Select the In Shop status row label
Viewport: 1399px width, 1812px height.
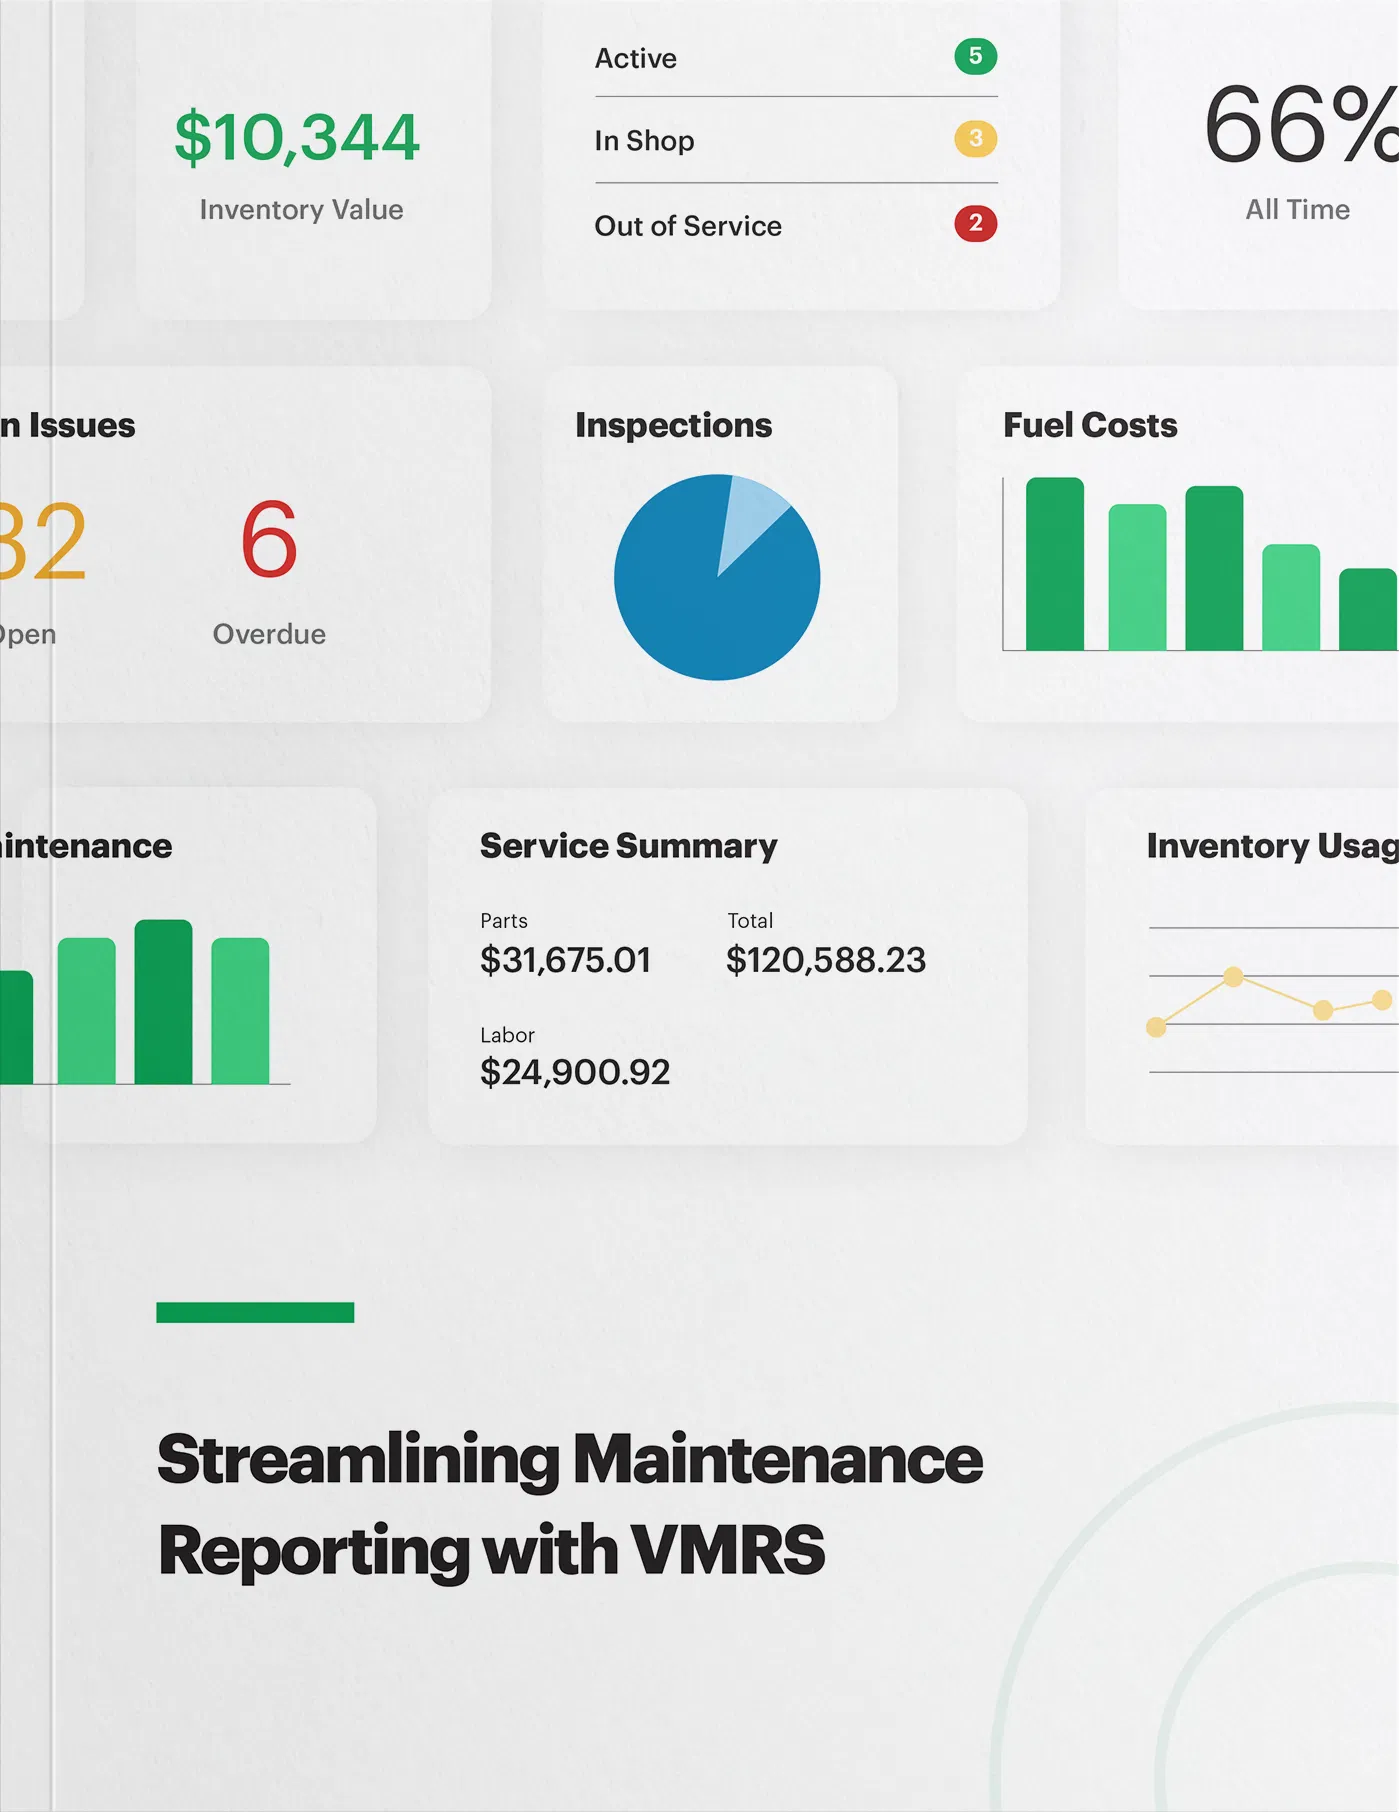644,141
